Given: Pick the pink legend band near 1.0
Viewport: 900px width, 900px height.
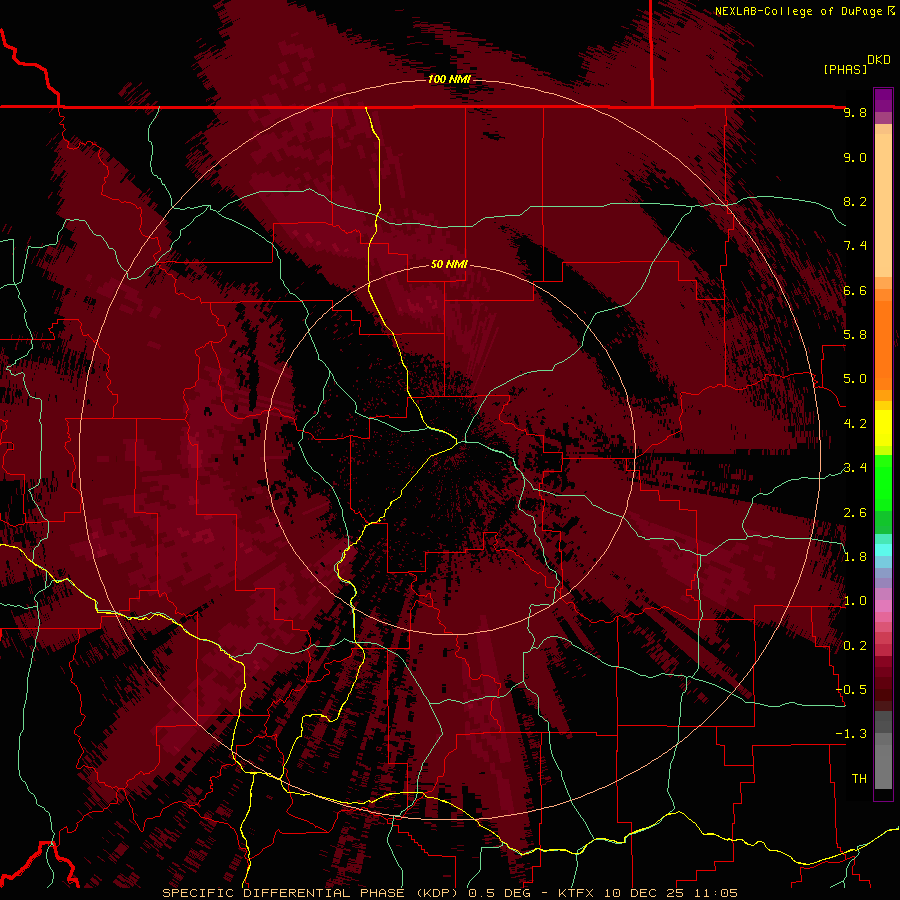Looking at the screenshot, I should 883,606.
